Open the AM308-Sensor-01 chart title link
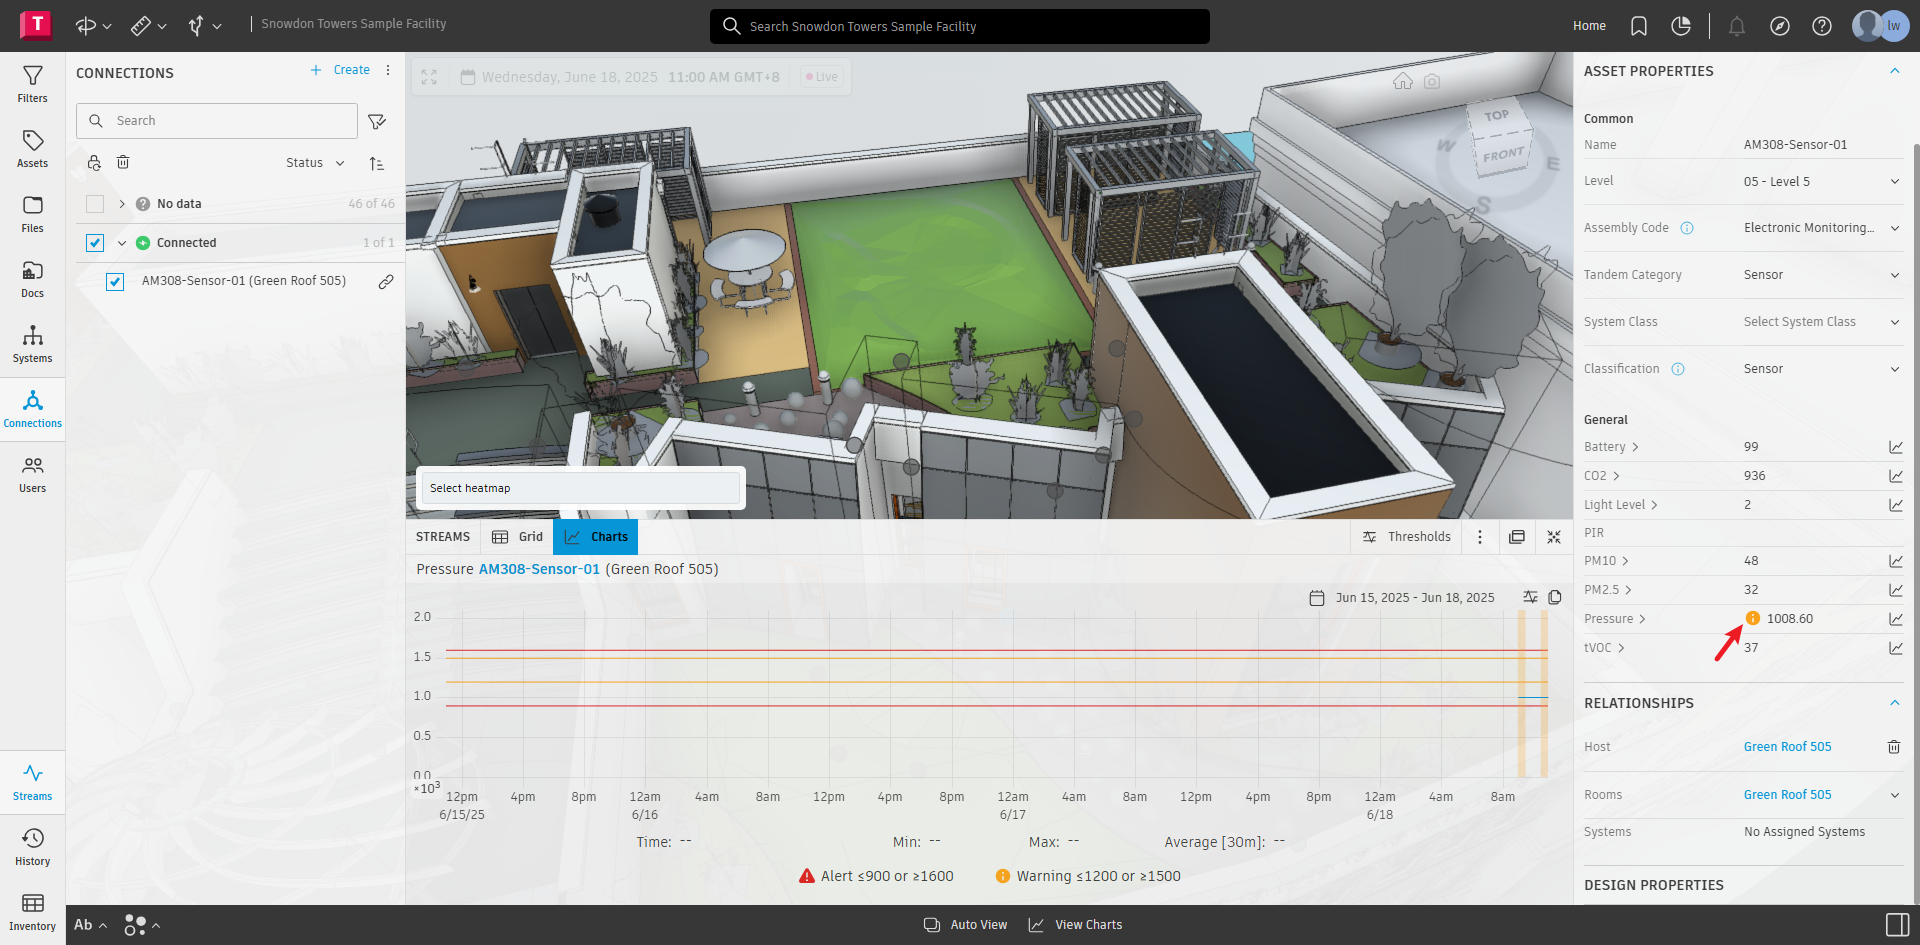1920x945 pixels. (x=539, y=569)
